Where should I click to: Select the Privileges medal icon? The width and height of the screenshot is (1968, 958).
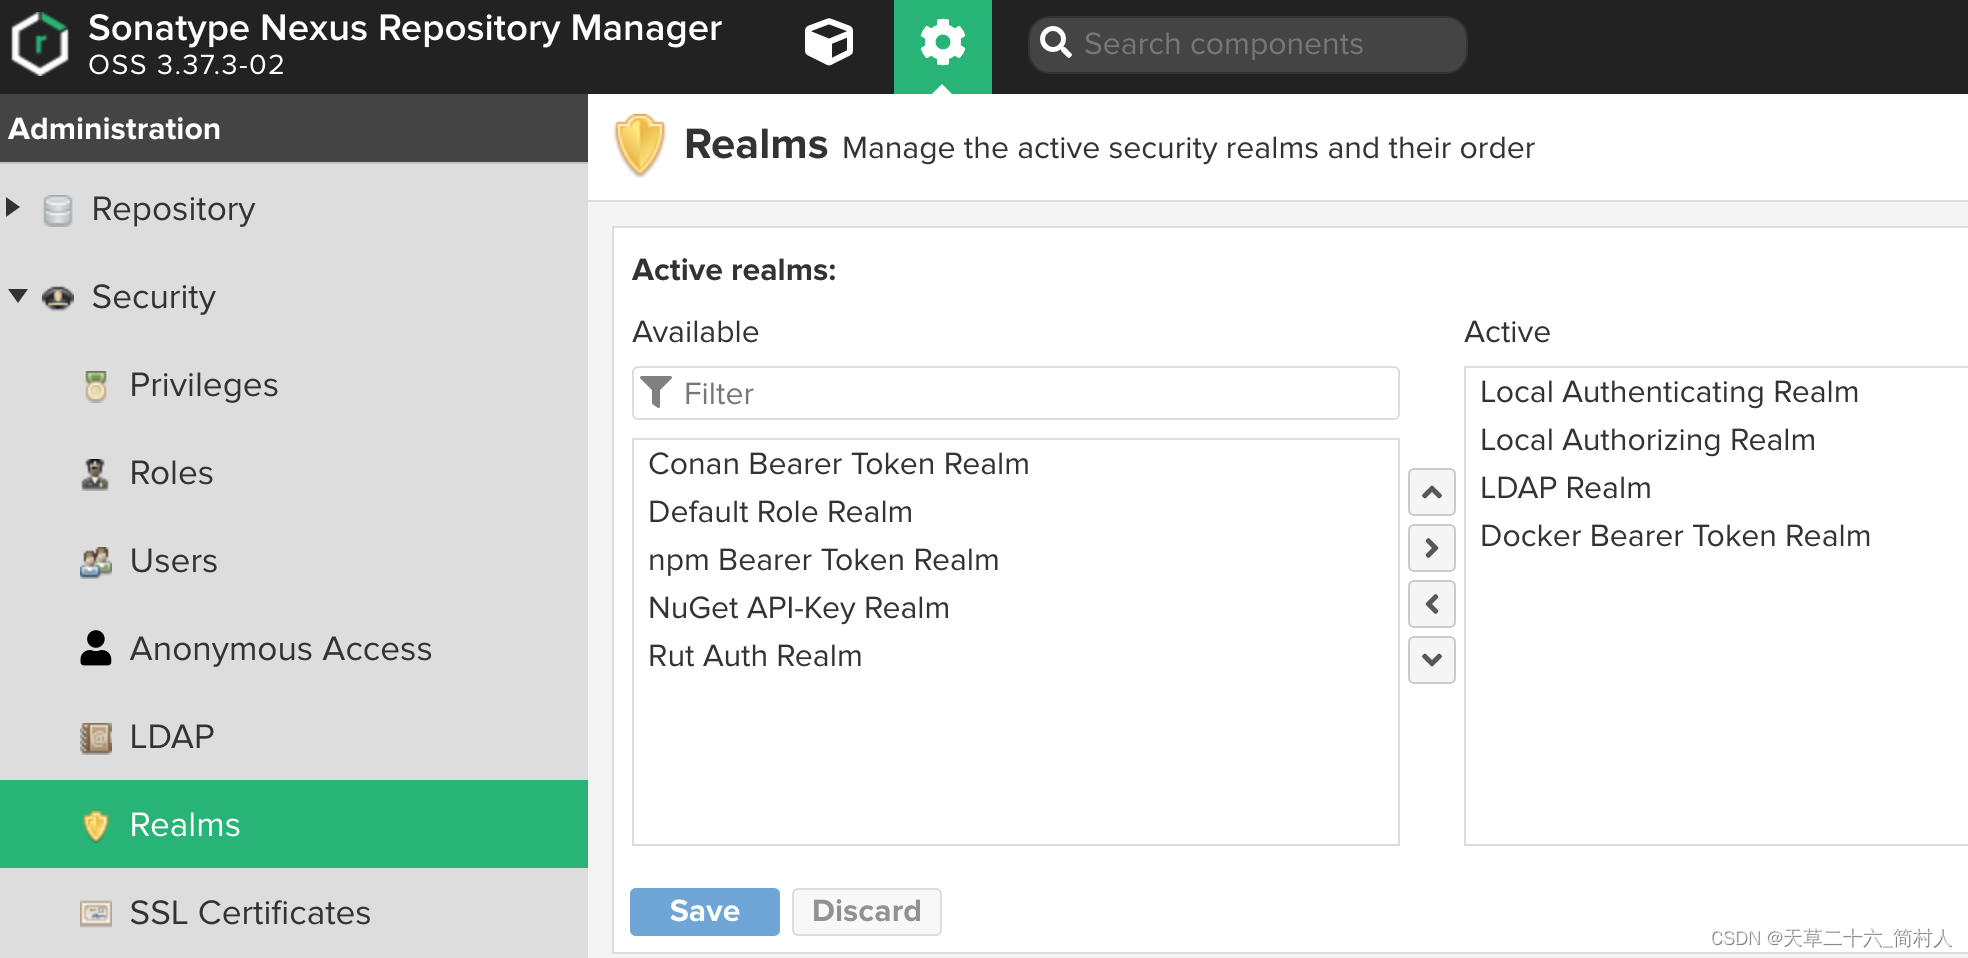point(95,384)
